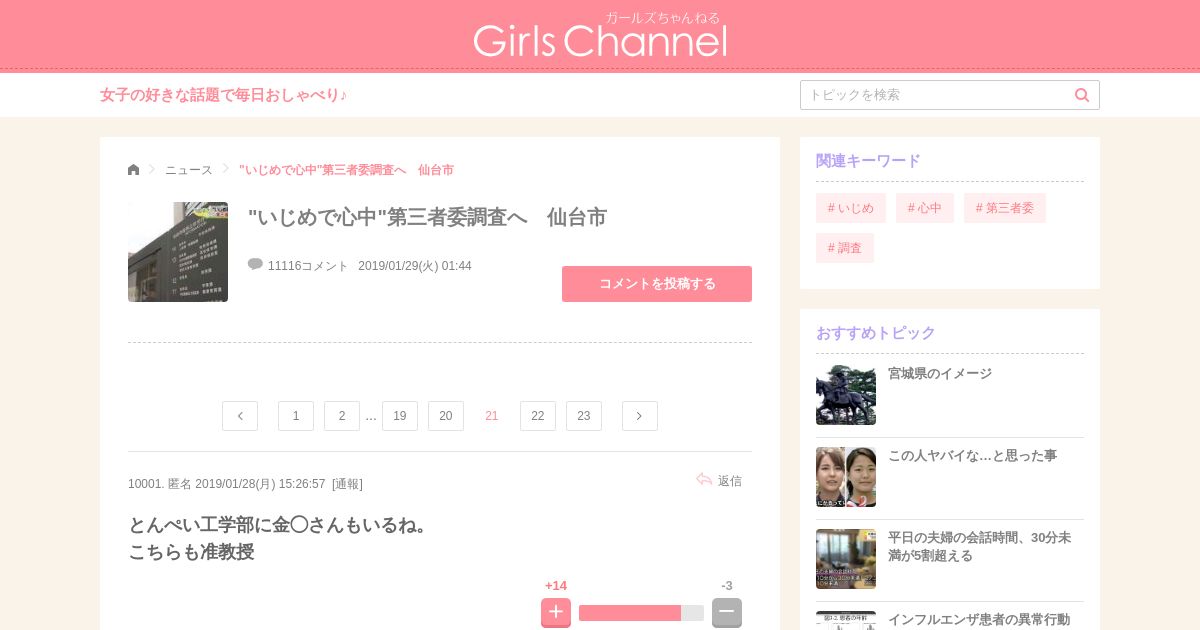Click the [通報] report link
Image resolution: width=1200 pixels, height=630 pixels.
pos(347,484)
